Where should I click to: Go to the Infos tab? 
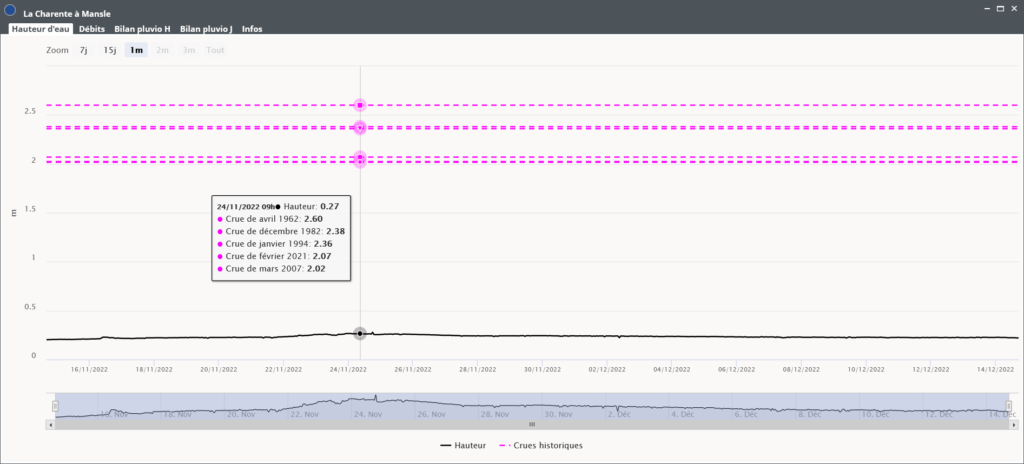coord(252,29)
